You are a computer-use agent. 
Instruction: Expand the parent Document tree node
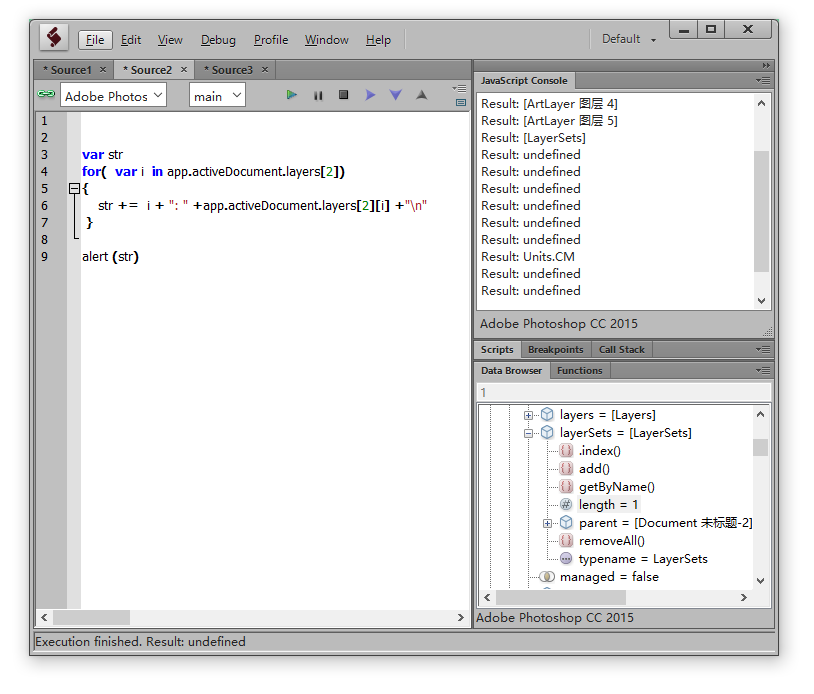[547, 523]
